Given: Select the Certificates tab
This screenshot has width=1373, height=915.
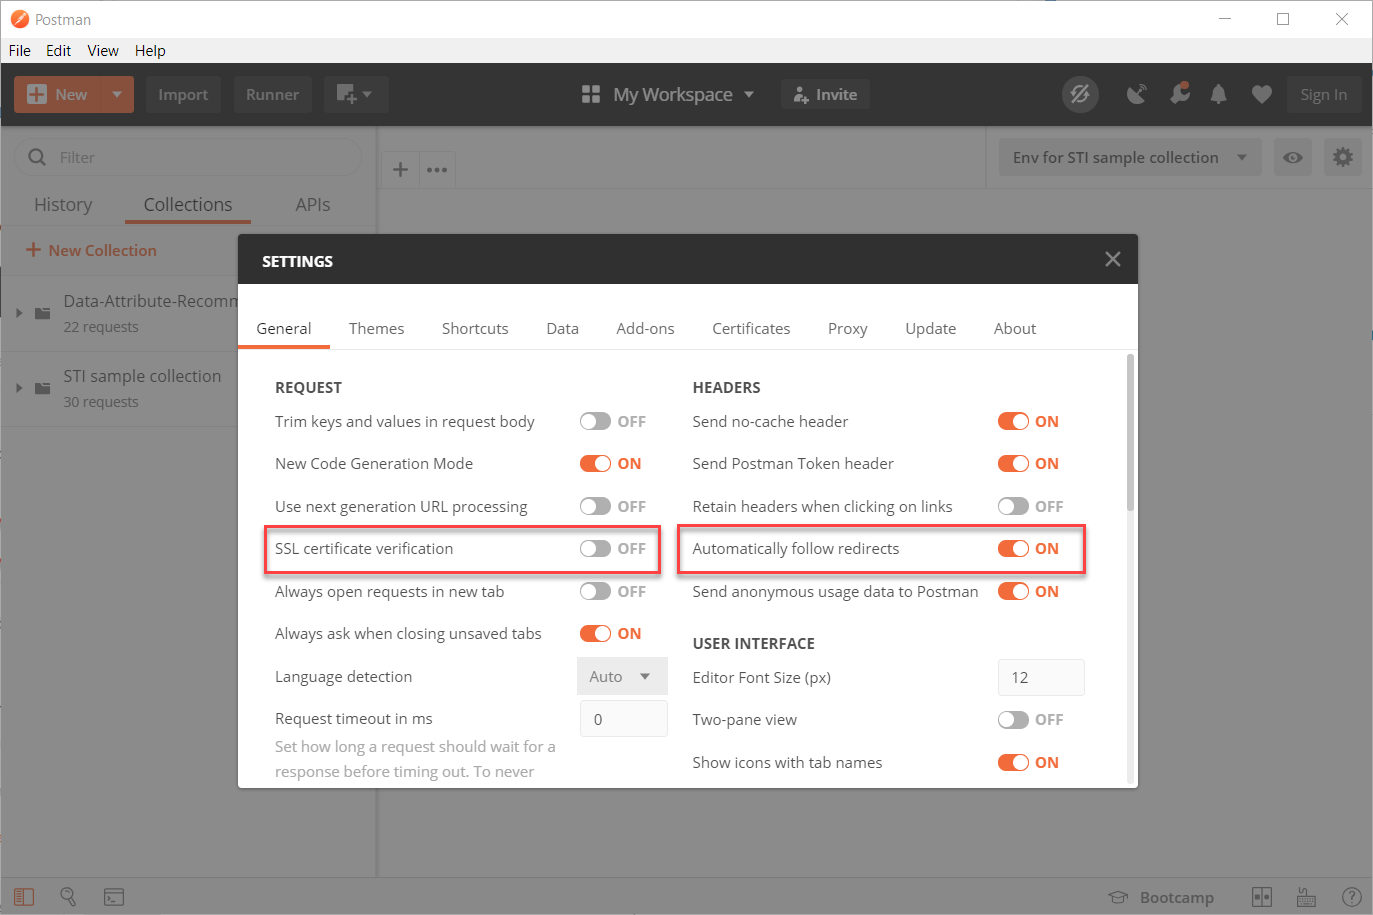Looking at the screenshot, I should point(751,328).
